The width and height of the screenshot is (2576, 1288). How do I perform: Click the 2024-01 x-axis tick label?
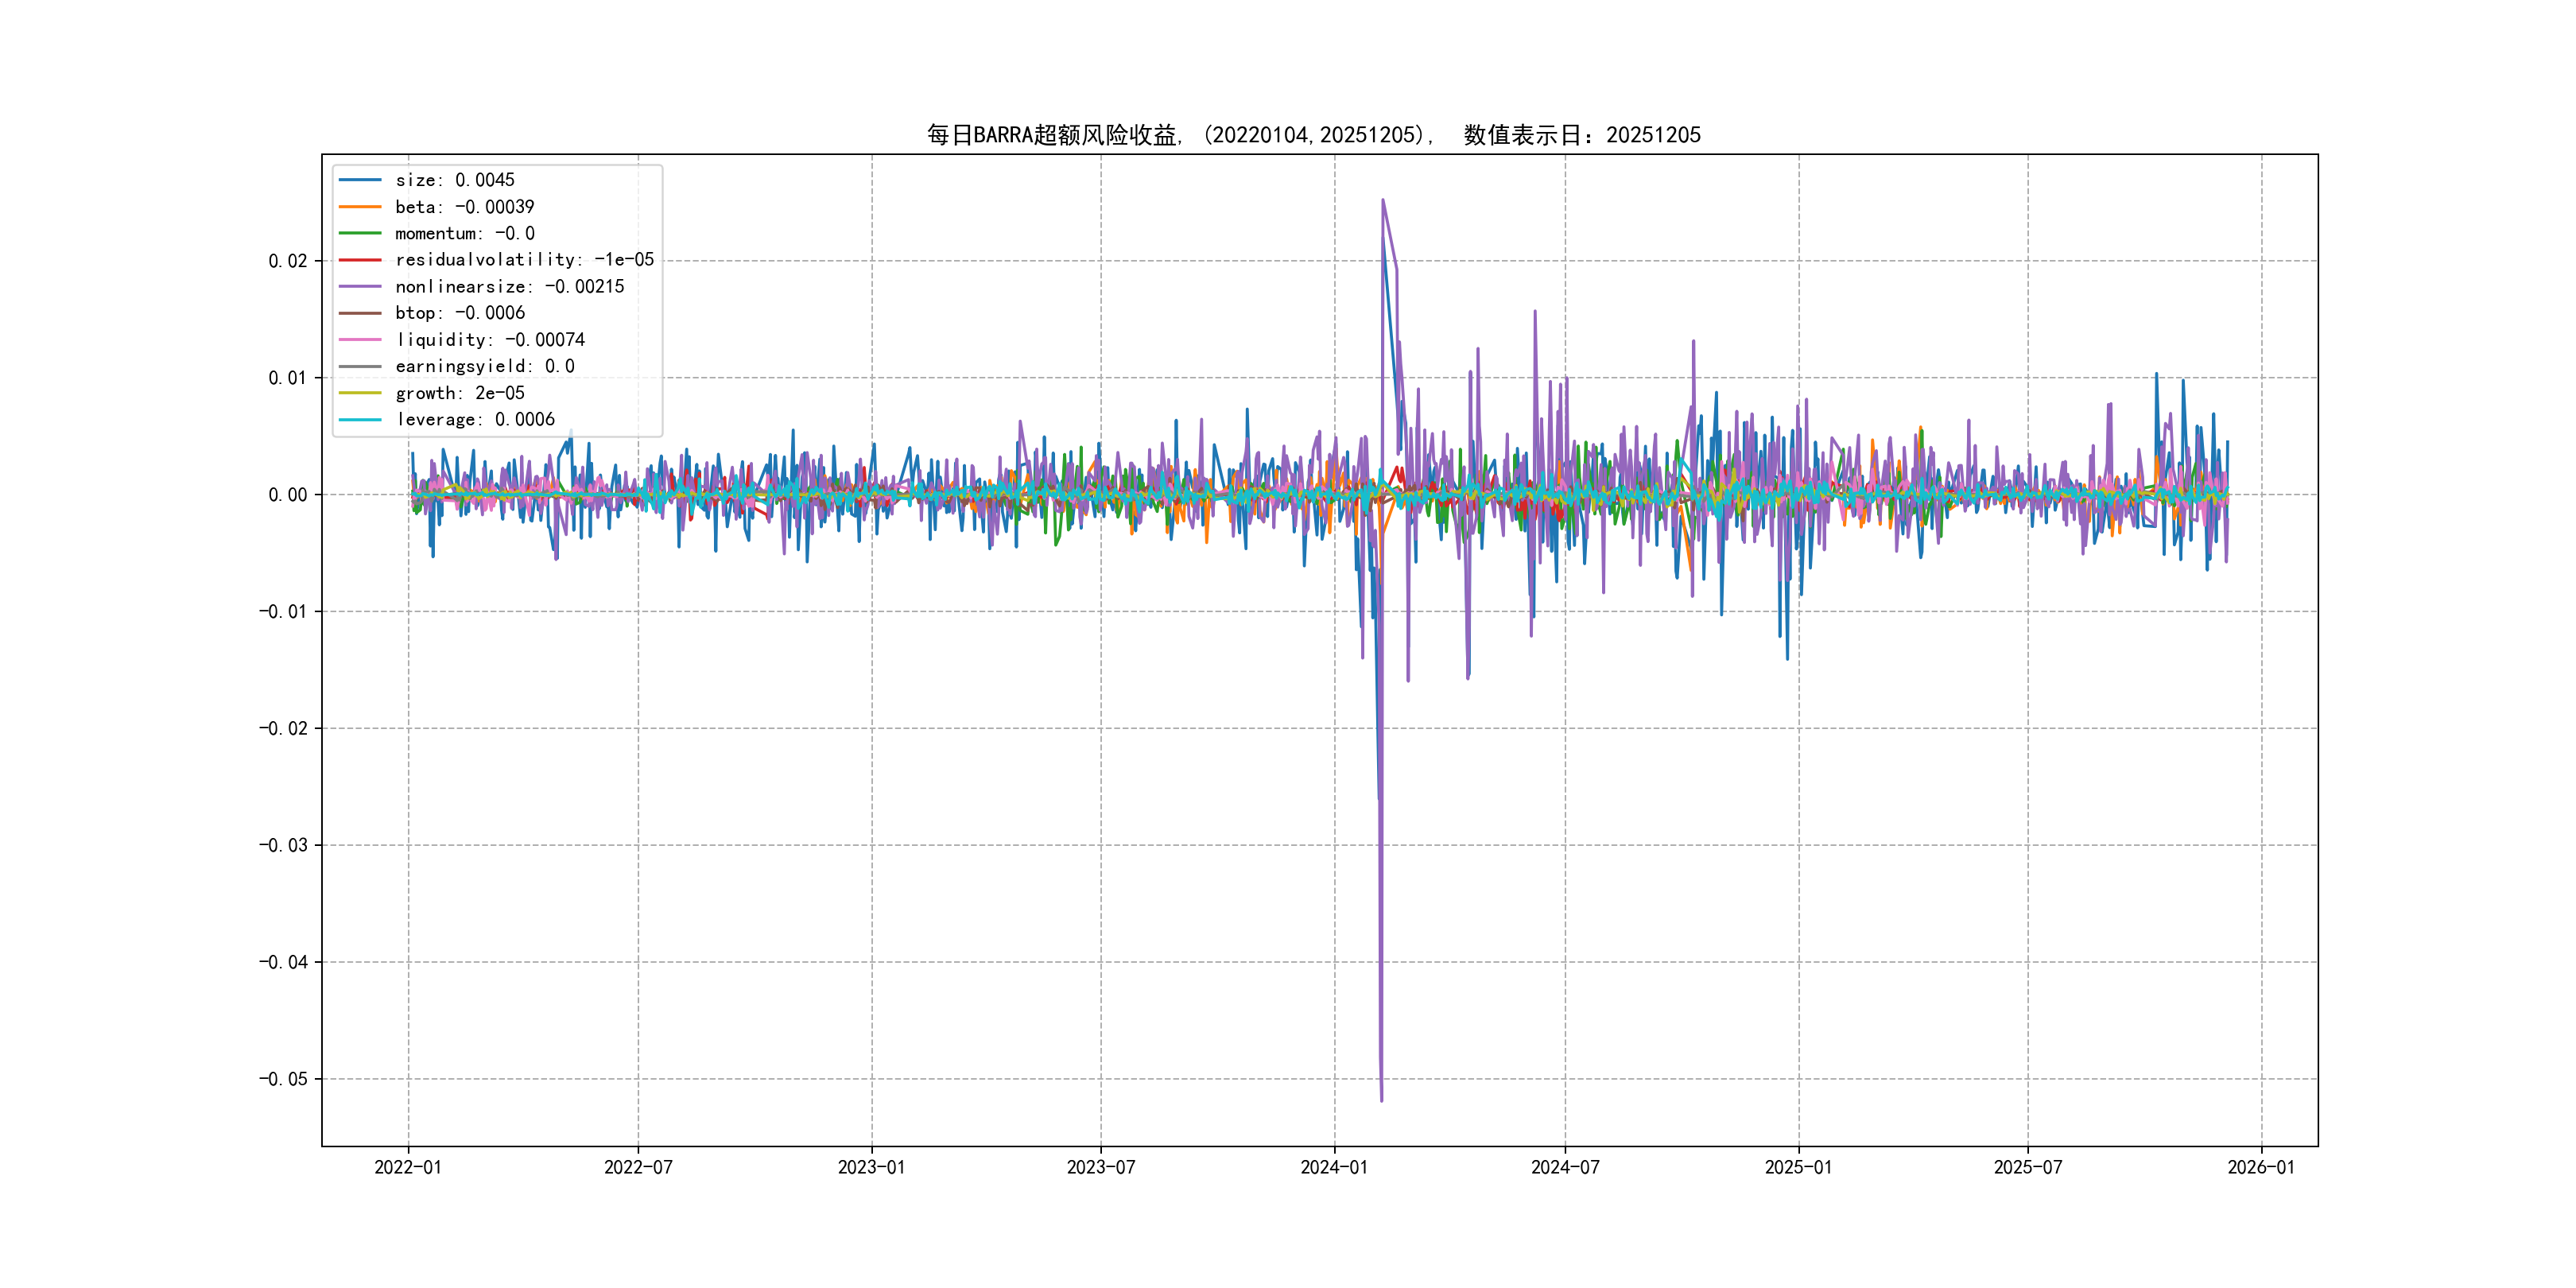pyautogui.click(x=1333, y=1167)
